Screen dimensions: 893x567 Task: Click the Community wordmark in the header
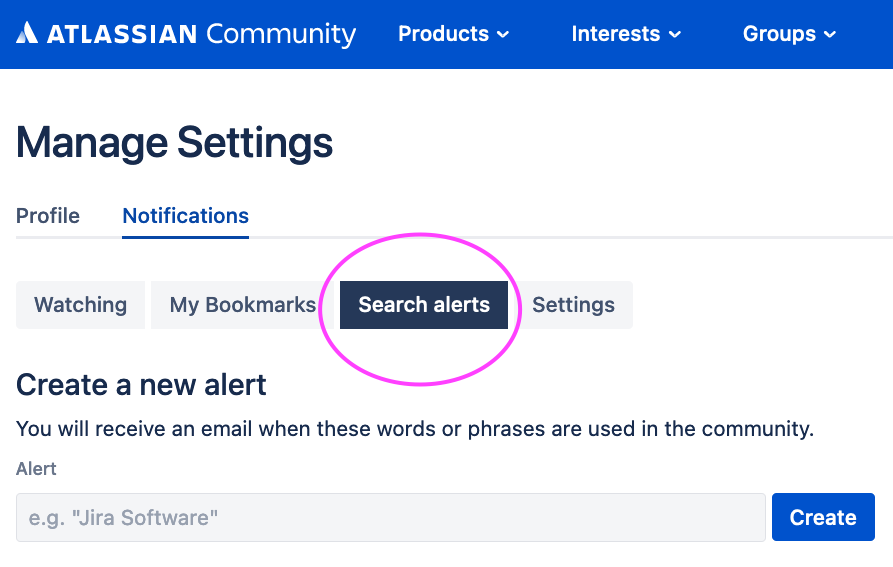pos(281,34)
